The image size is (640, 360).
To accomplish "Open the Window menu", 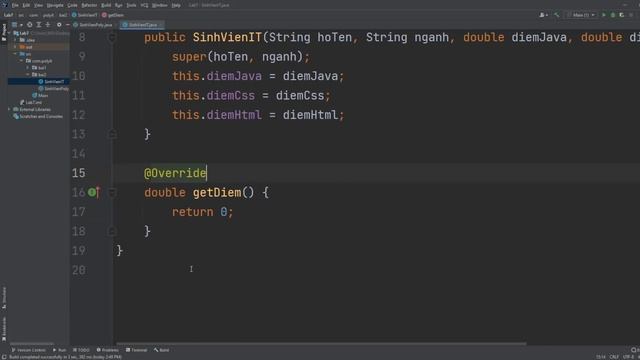I will [x=159, y=5].
